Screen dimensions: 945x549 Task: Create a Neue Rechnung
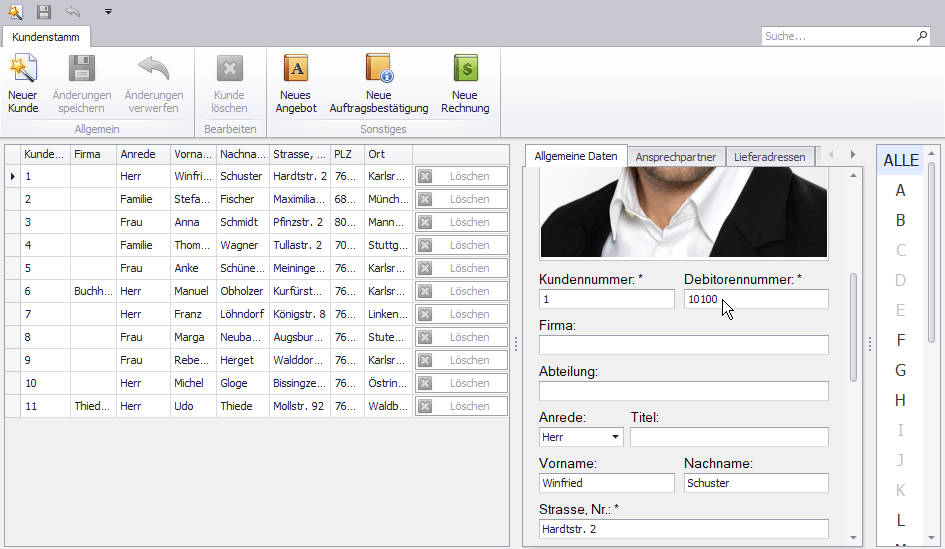click(x=465, y=84)
